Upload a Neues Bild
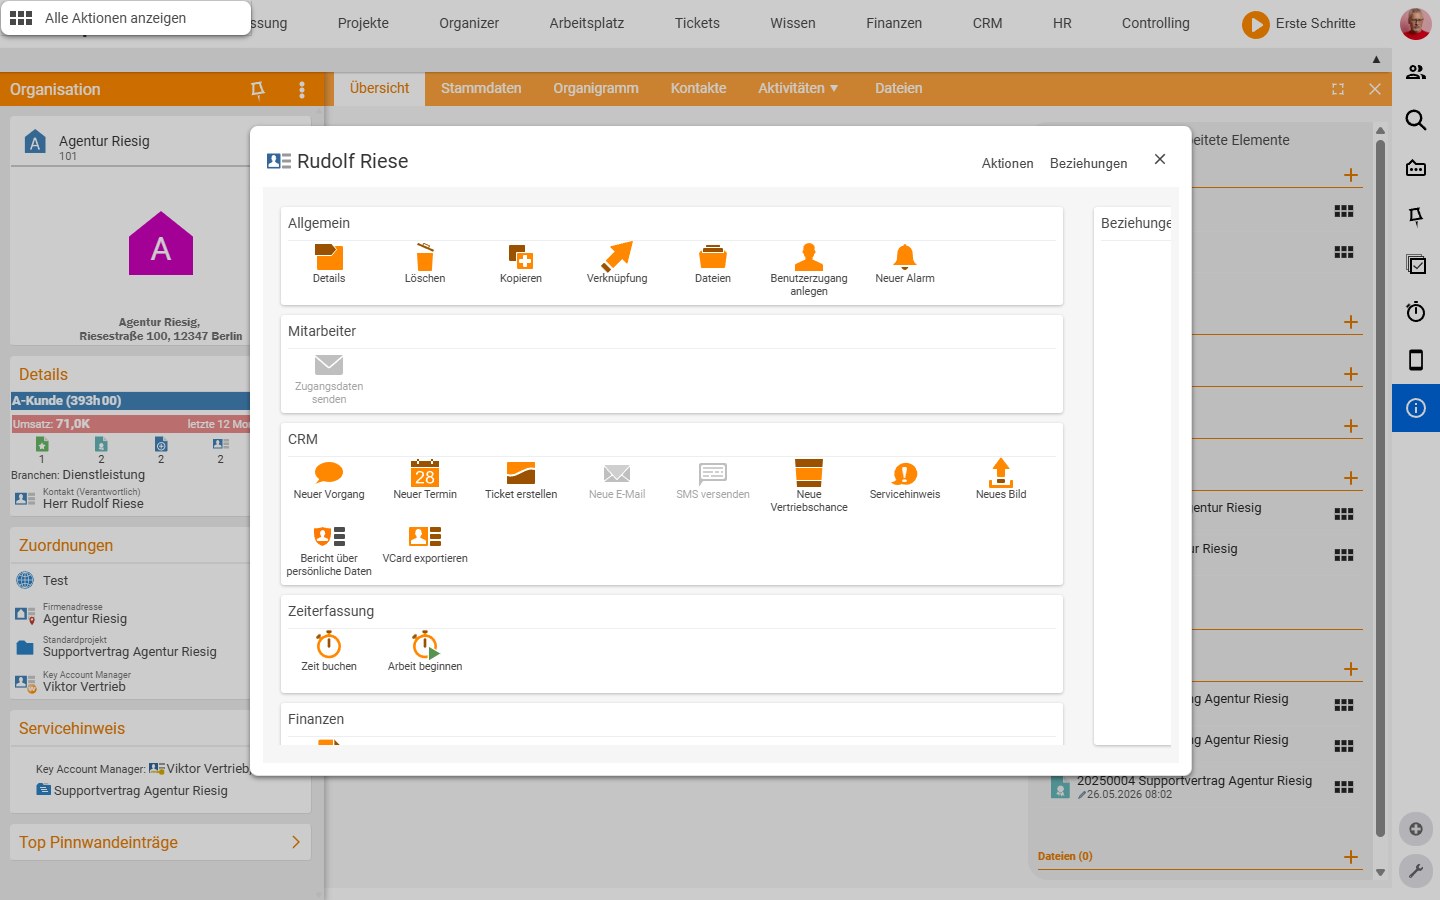This screenshot has width=1440, height=900. 1001,472
